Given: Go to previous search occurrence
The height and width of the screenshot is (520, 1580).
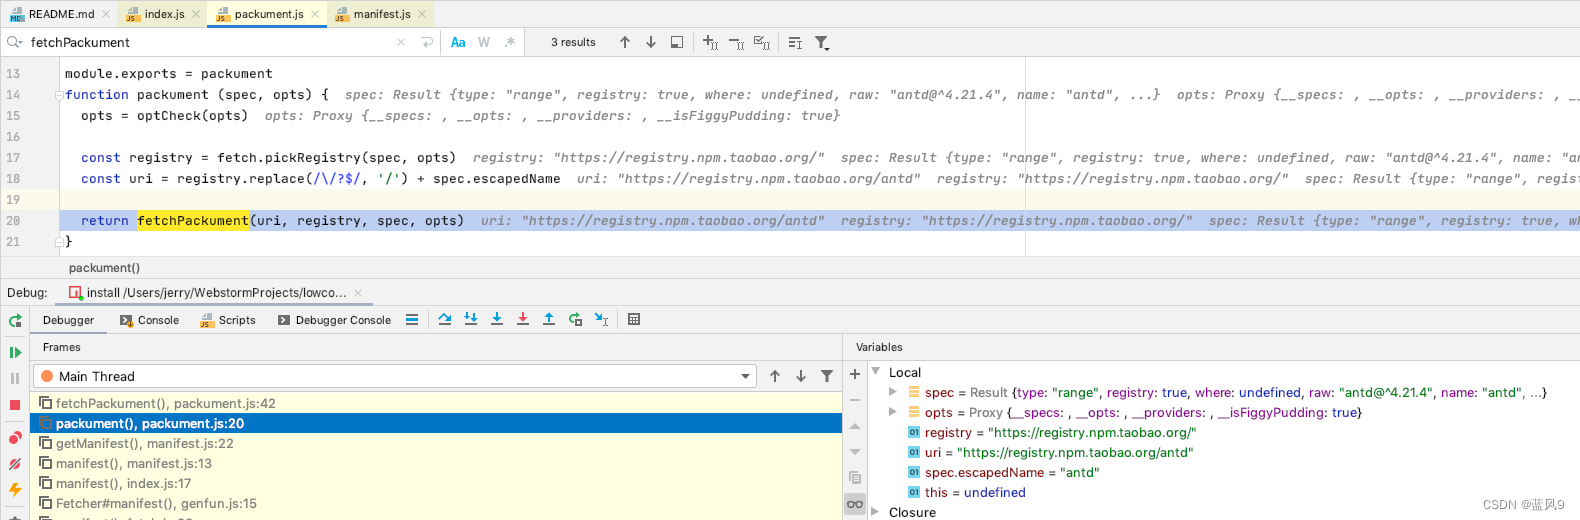Looking at the screenshot, I should [x=625, y=42].
